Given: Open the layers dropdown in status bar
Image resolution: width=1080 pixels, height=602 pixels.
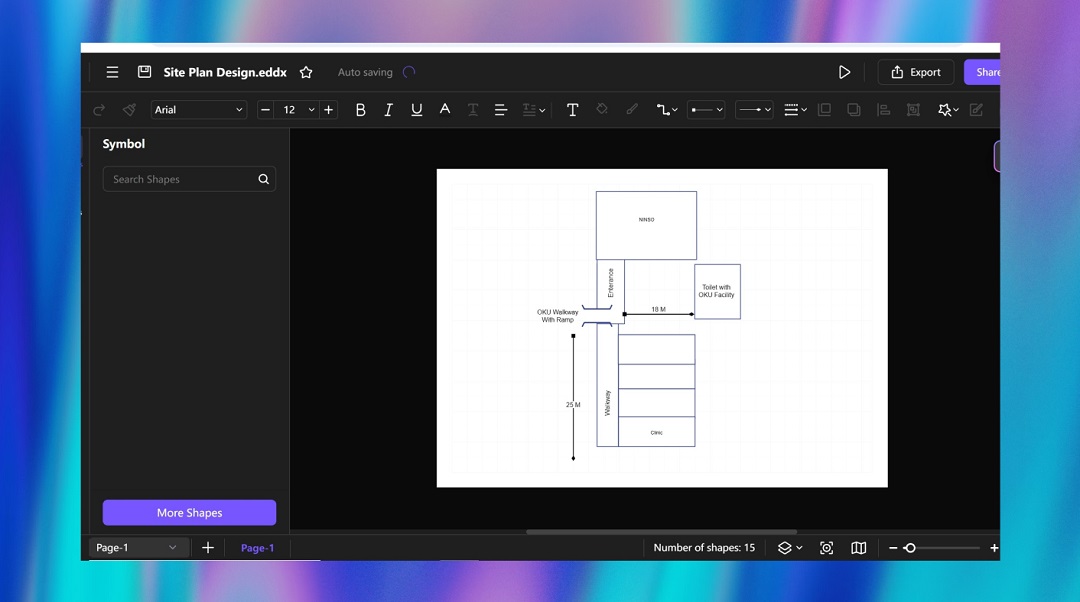Looking at the screenshot, I should pos(789,548).
